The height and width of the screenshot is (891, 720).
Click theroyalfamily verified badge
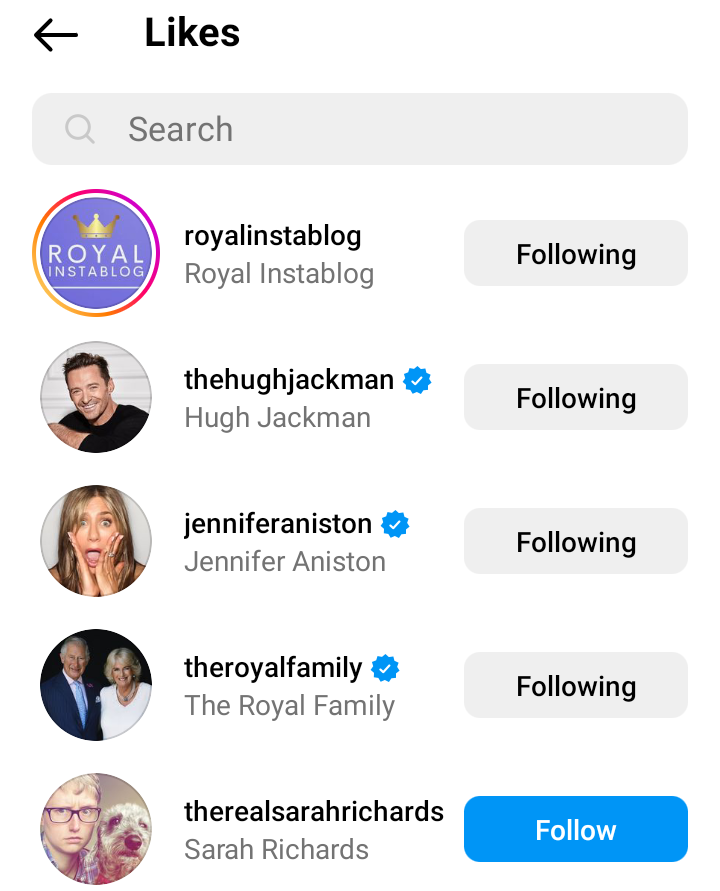[x=386, y=668]
